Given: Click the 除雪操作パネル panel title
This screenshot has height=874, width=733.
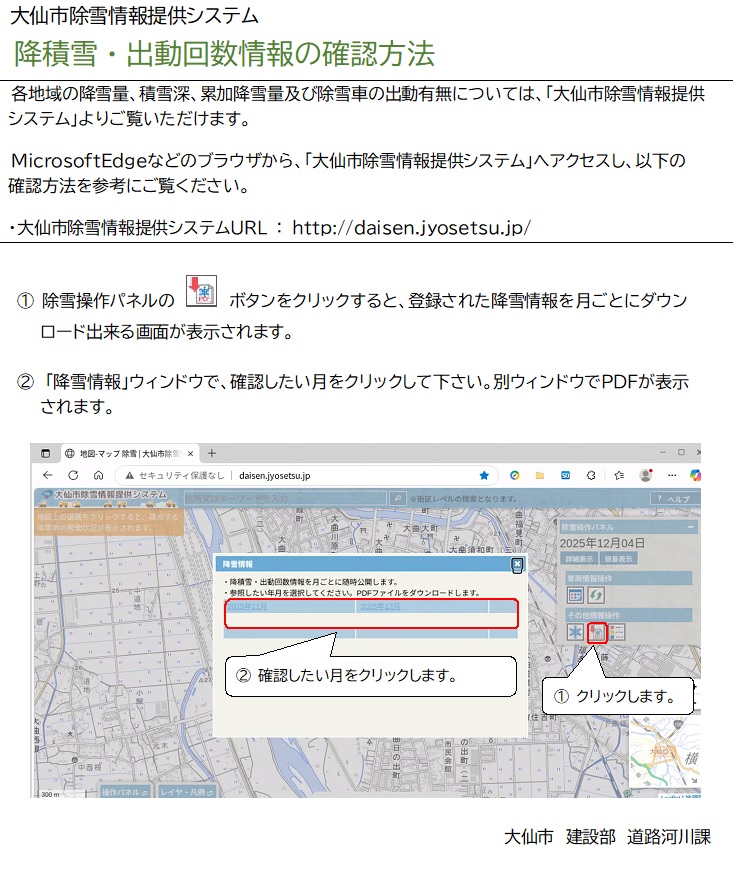Looking at the screenshot, I should [587, 527].
